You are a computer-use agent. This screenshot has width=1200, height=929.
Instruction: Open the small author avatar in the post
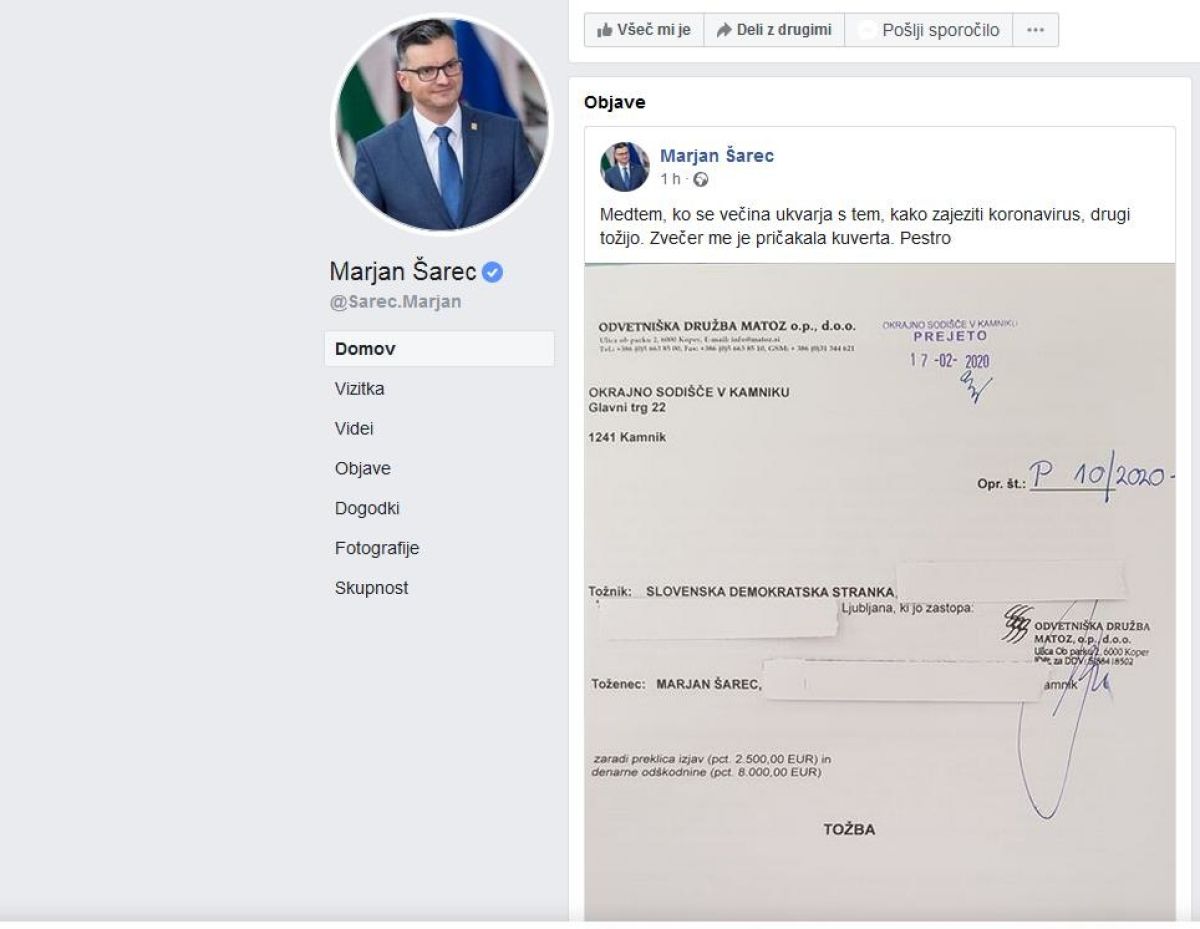625,167
